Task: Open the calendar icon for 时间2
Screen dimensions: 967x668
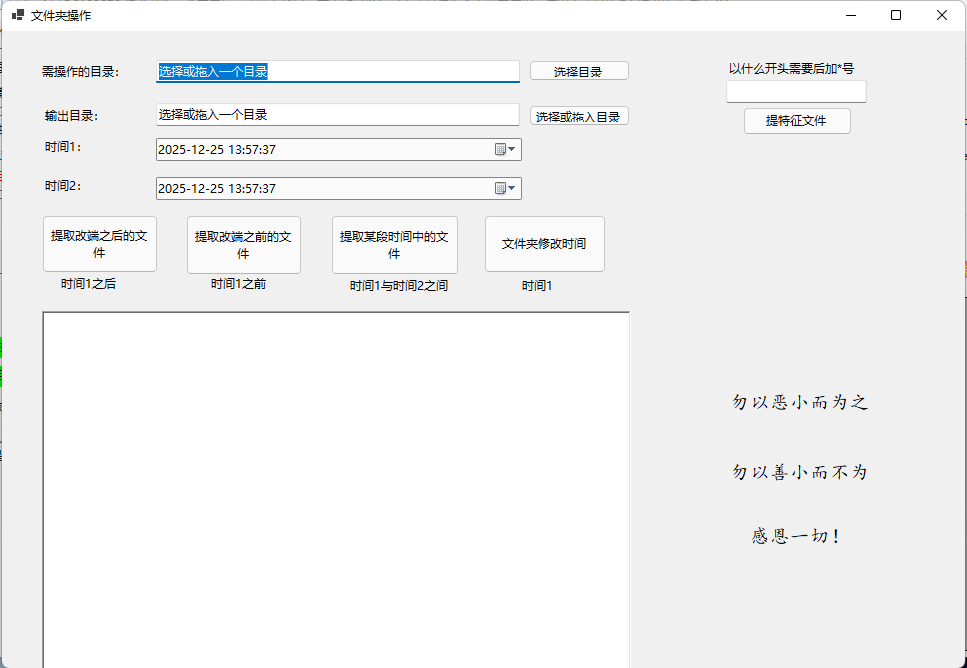Action: click(x=505, y=189)
